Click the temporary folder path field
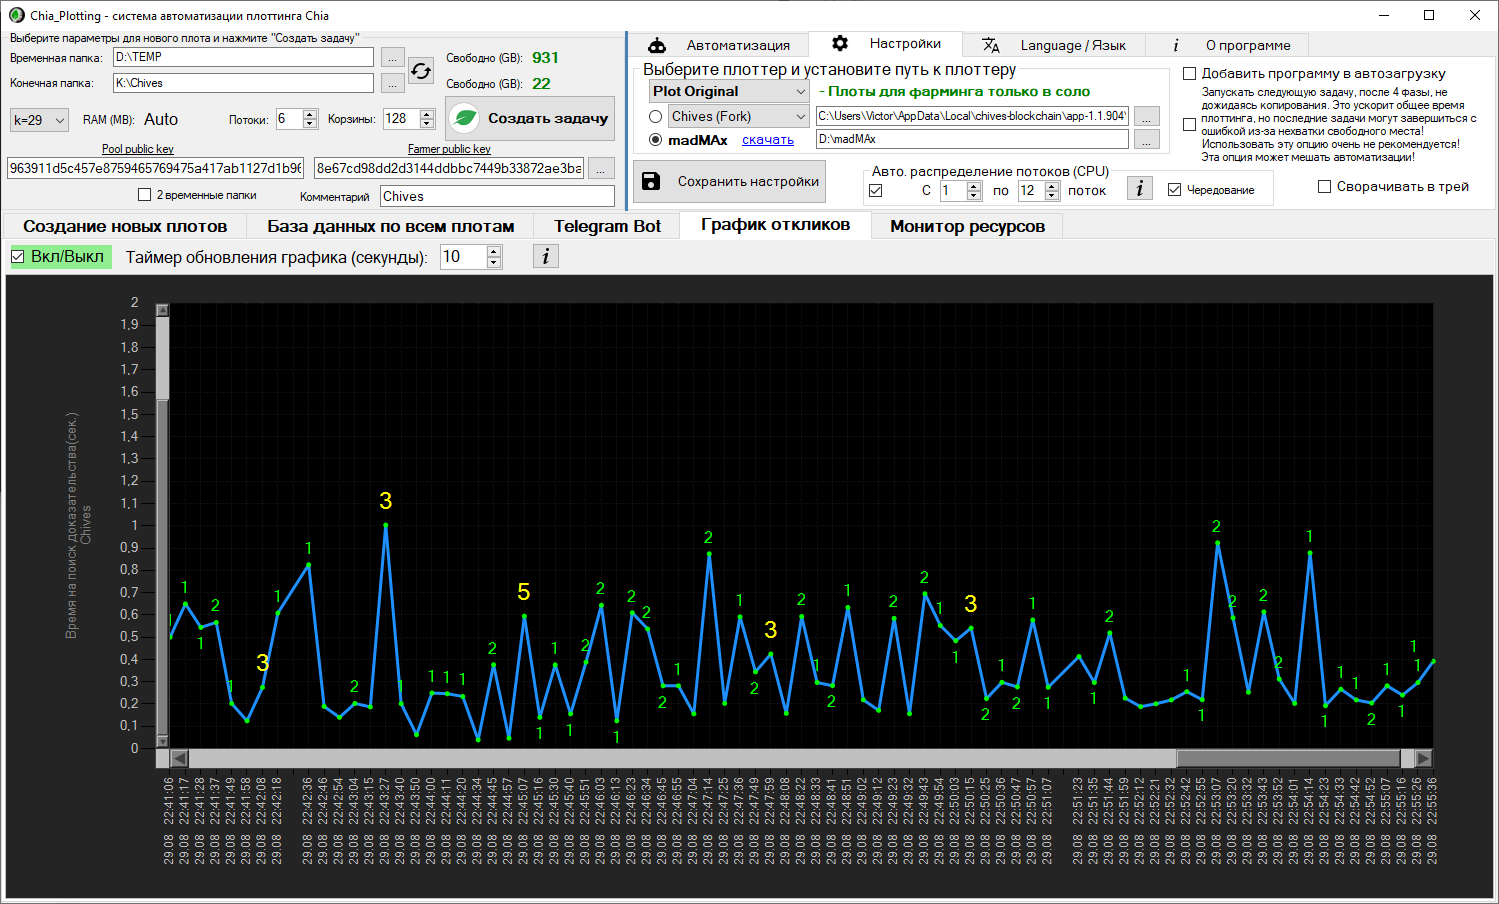 click(243, 58)
